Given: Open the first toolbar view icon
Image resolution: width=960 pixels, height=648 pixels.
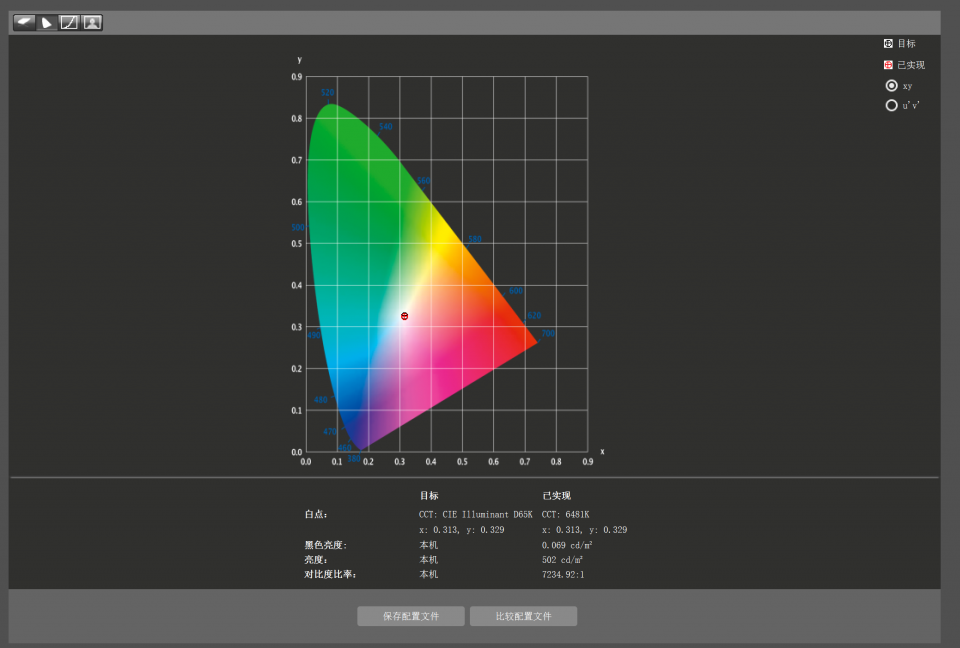Looking at the screenshot, I should point(24,23).
